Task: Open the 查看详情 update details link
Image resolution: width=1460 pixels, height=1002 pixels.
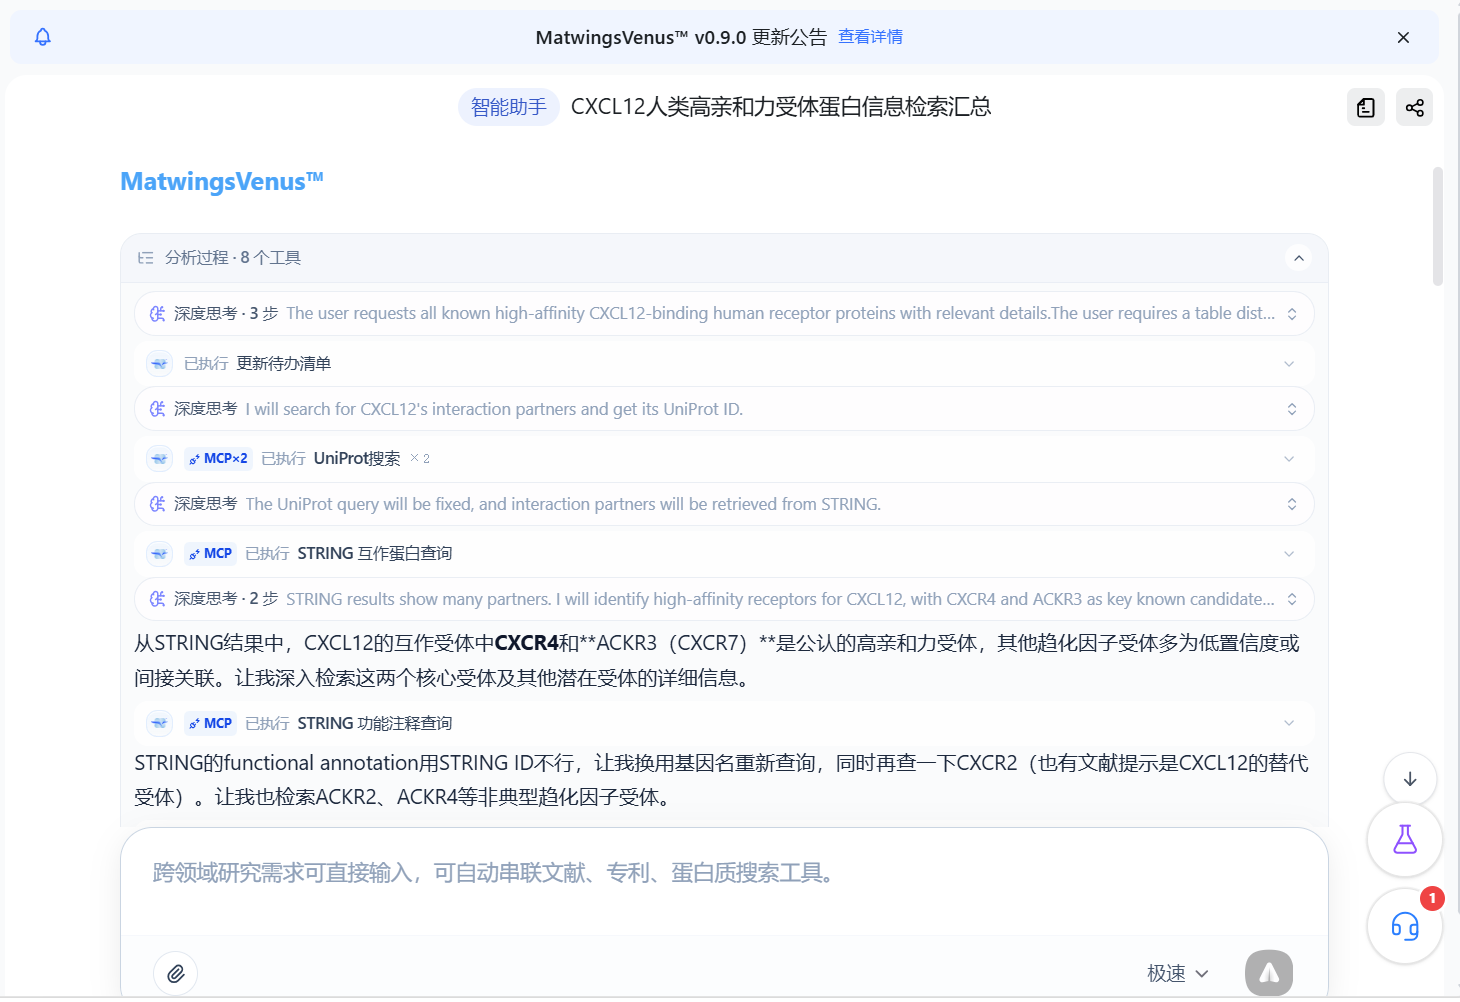Action: [870, 37]
